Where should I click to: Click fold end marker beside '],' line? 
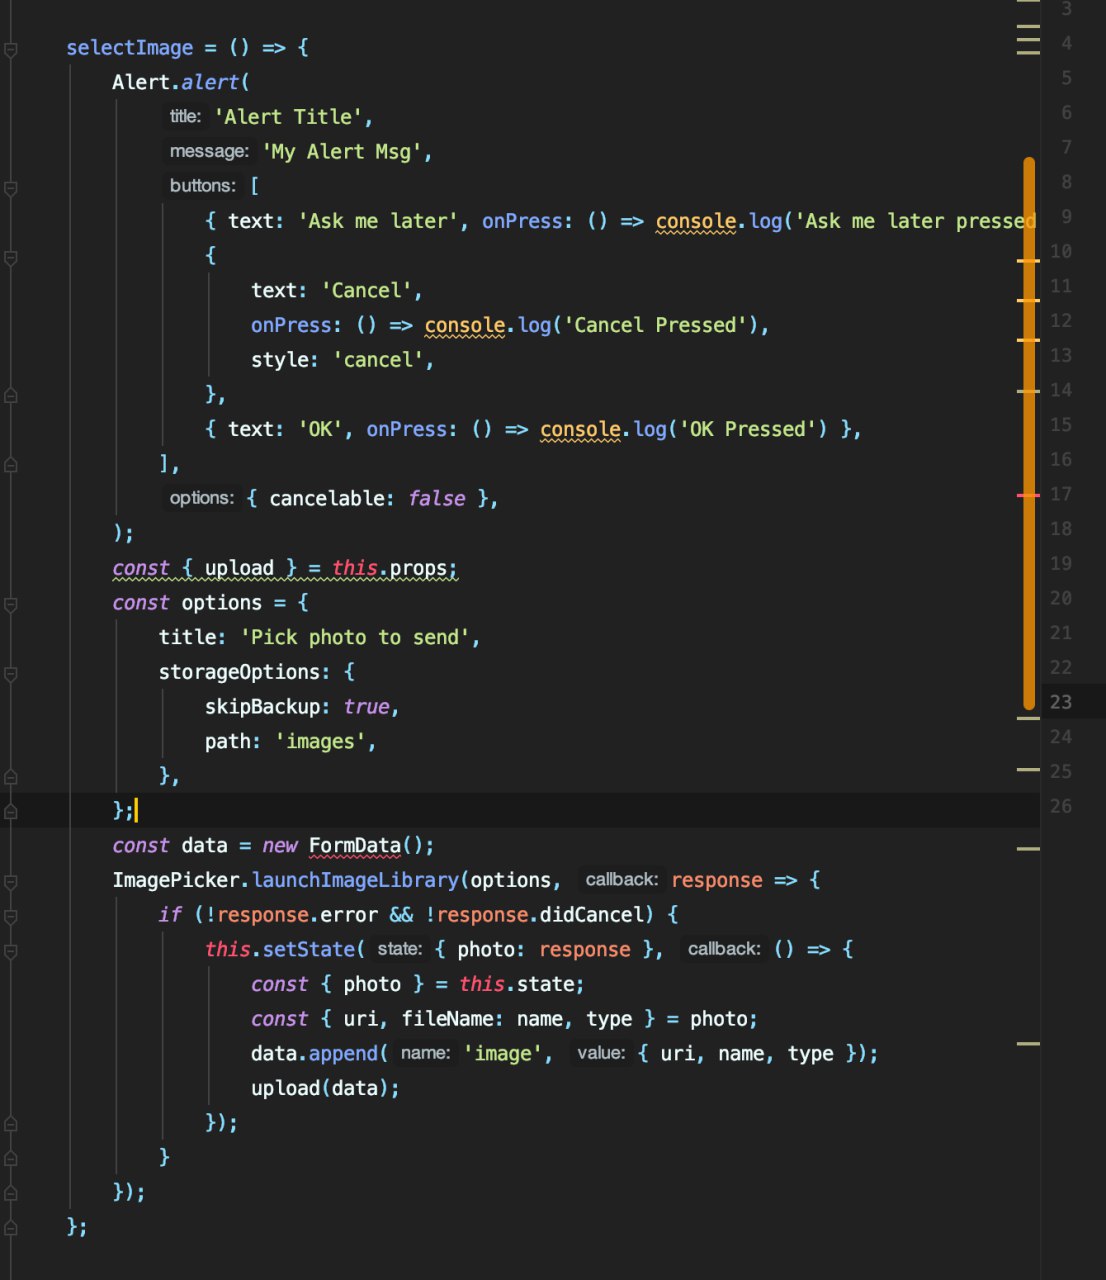(10, 465)
